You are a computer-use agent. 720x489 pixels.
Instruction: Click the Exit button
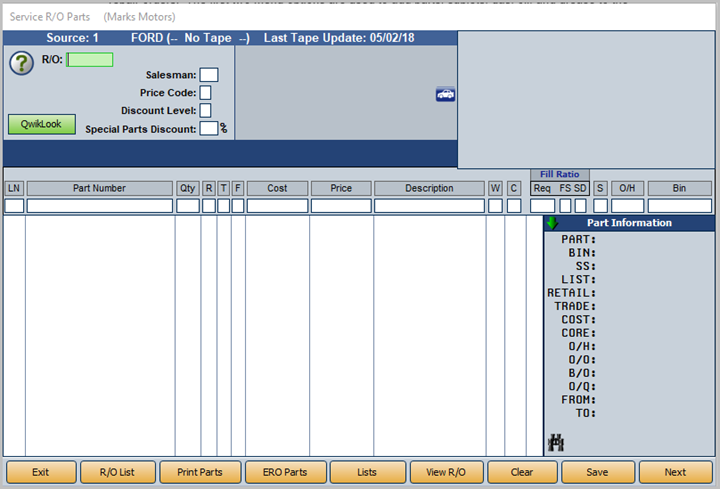(41, 472)
